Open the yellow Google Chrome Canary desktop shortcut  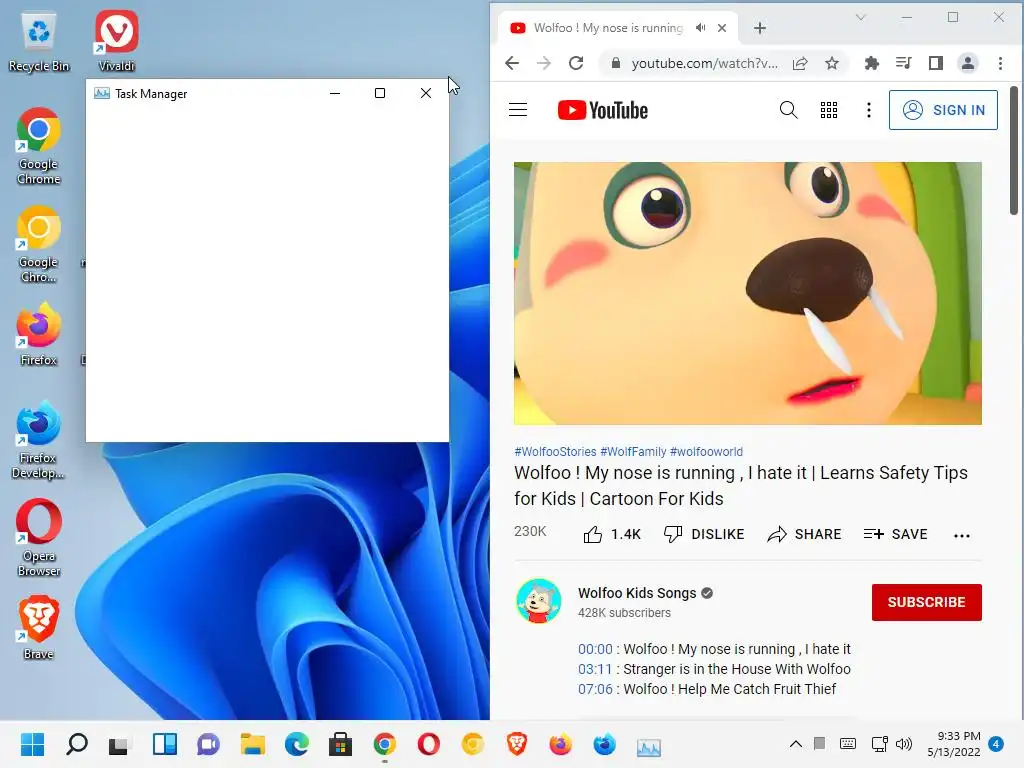tap(39, 244)
